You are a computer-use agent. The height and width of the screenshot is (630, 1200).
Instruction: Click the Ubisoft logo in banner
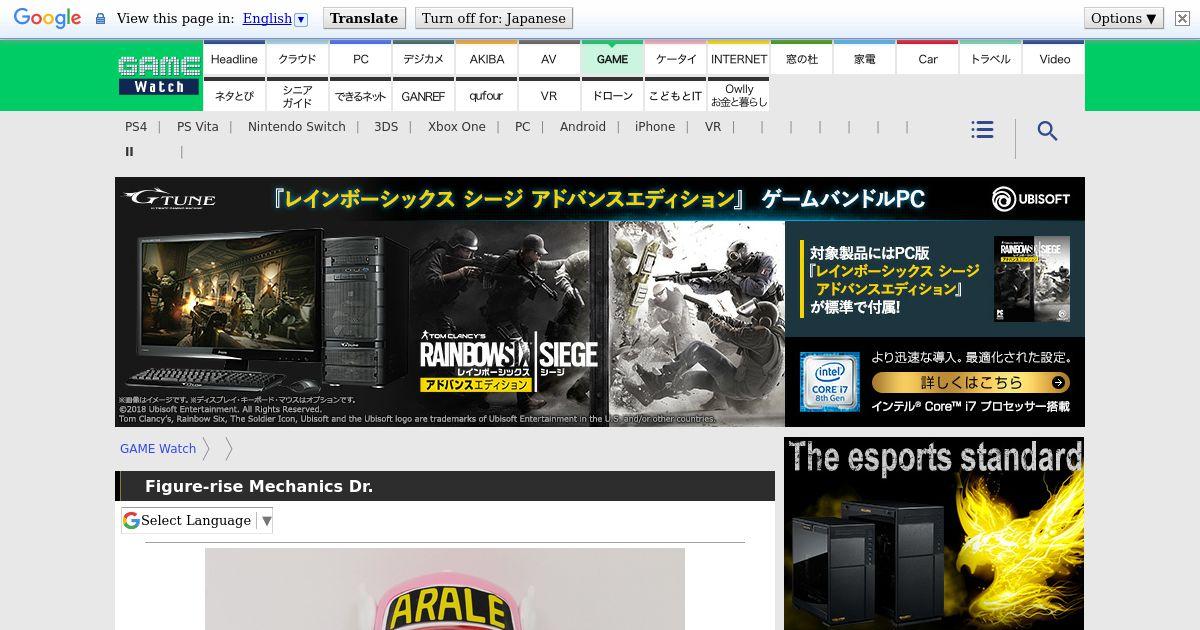pyautogui.click(x=1031, y=199)
